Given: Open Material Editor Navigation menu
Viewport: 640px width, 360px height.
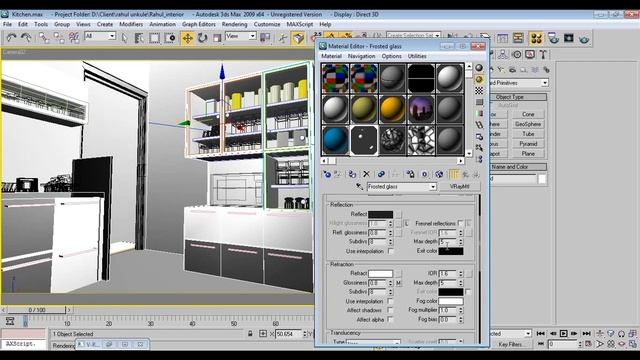Looking at the screenshot, I should click(x=361, y=56).
